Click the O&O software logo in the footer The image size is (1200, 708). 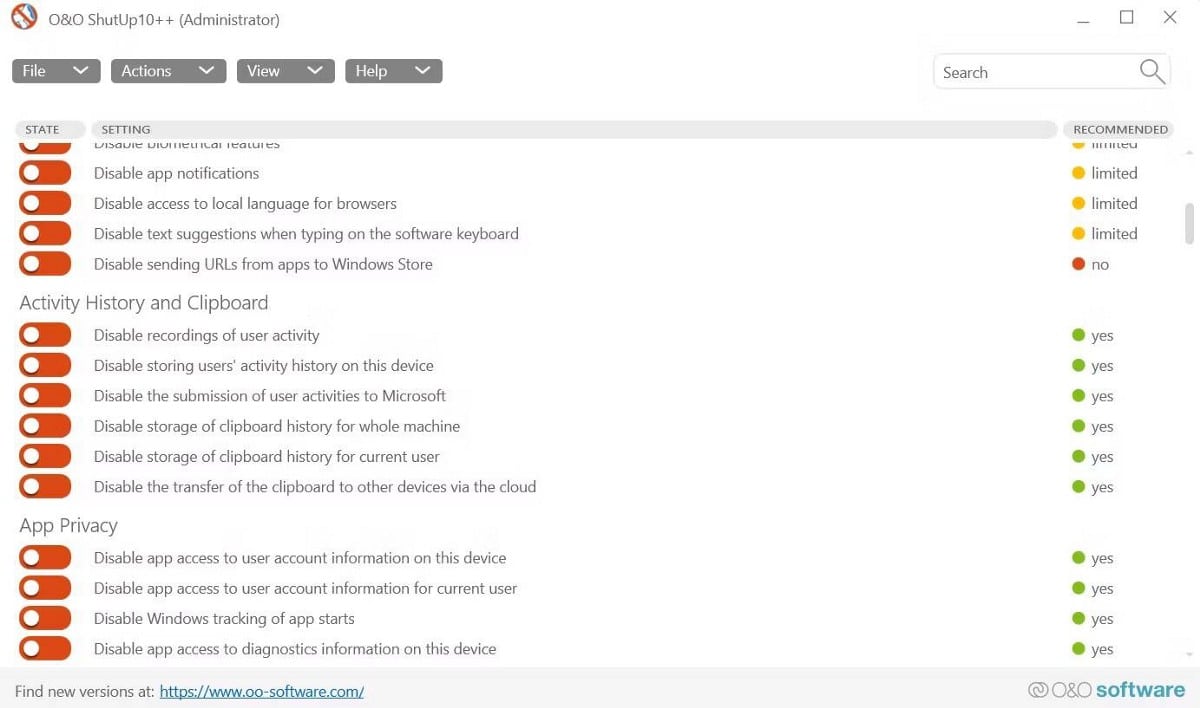pos(1108,689)
